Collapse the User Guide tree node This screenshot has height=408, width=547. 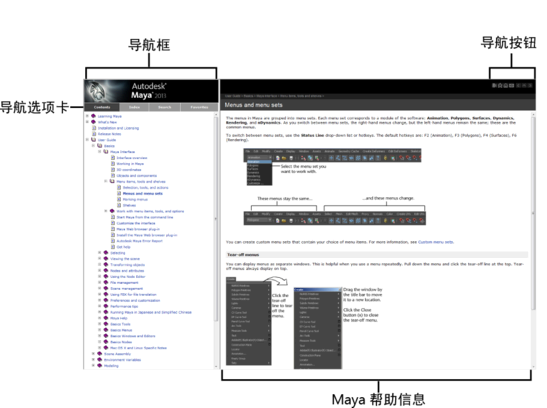(x=87, y=139)
